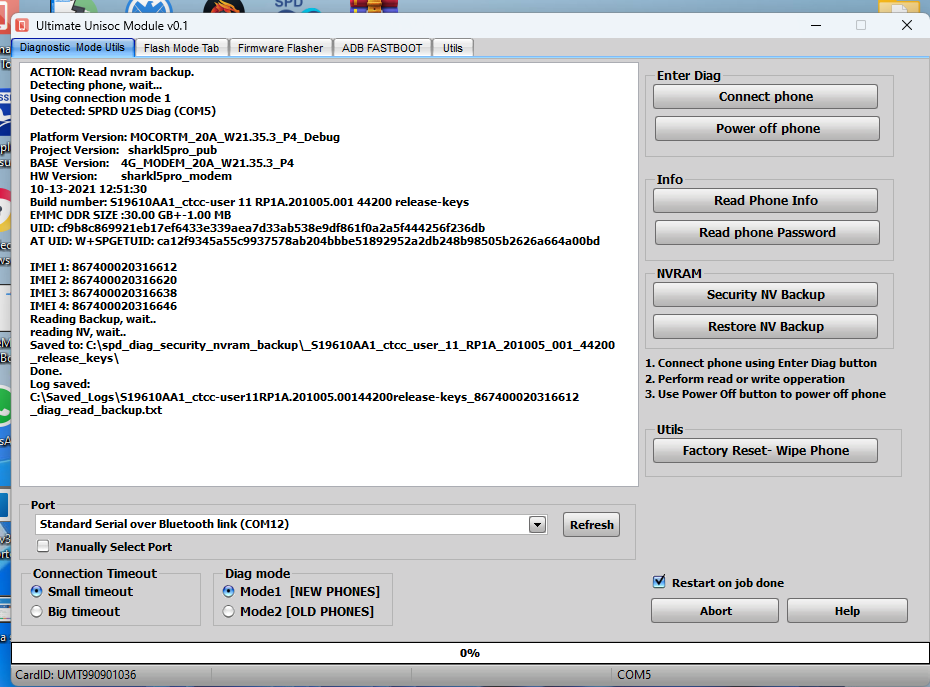Switch to the Flash Mode Tab
The width and height of the screenshot is (930, 687).
coord(181,48)
